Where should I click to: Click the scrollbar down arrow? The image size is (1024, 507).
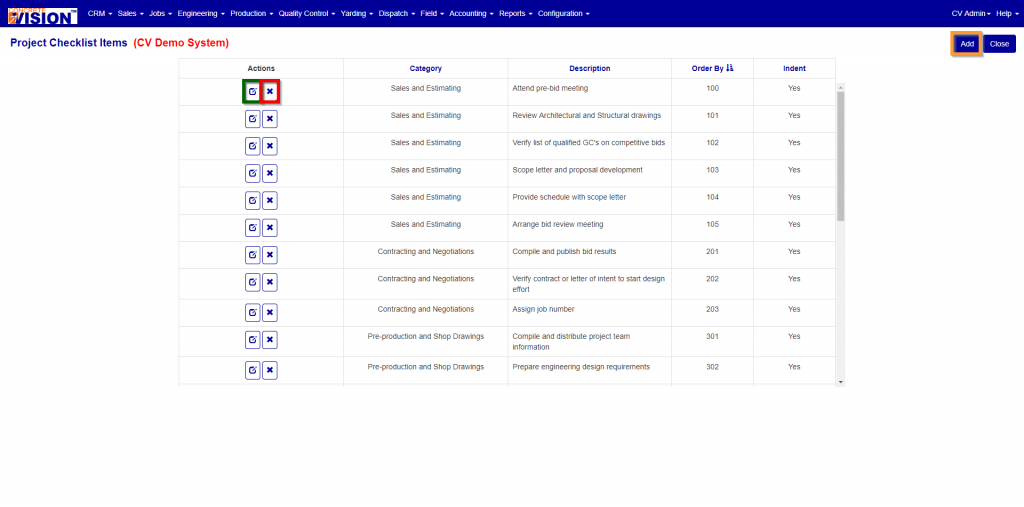pos(840,382)
